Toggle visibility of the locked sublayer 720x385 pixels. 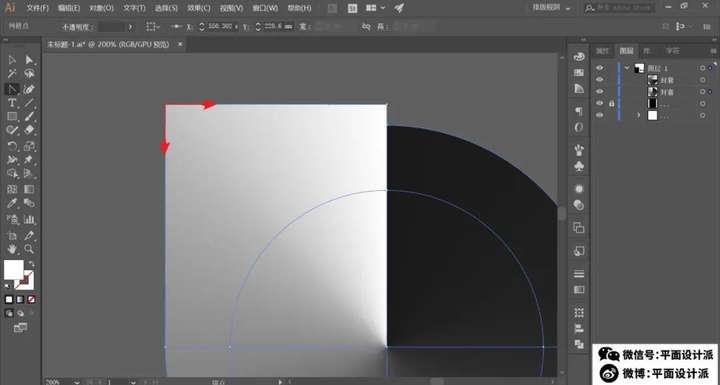click(599, 103)
